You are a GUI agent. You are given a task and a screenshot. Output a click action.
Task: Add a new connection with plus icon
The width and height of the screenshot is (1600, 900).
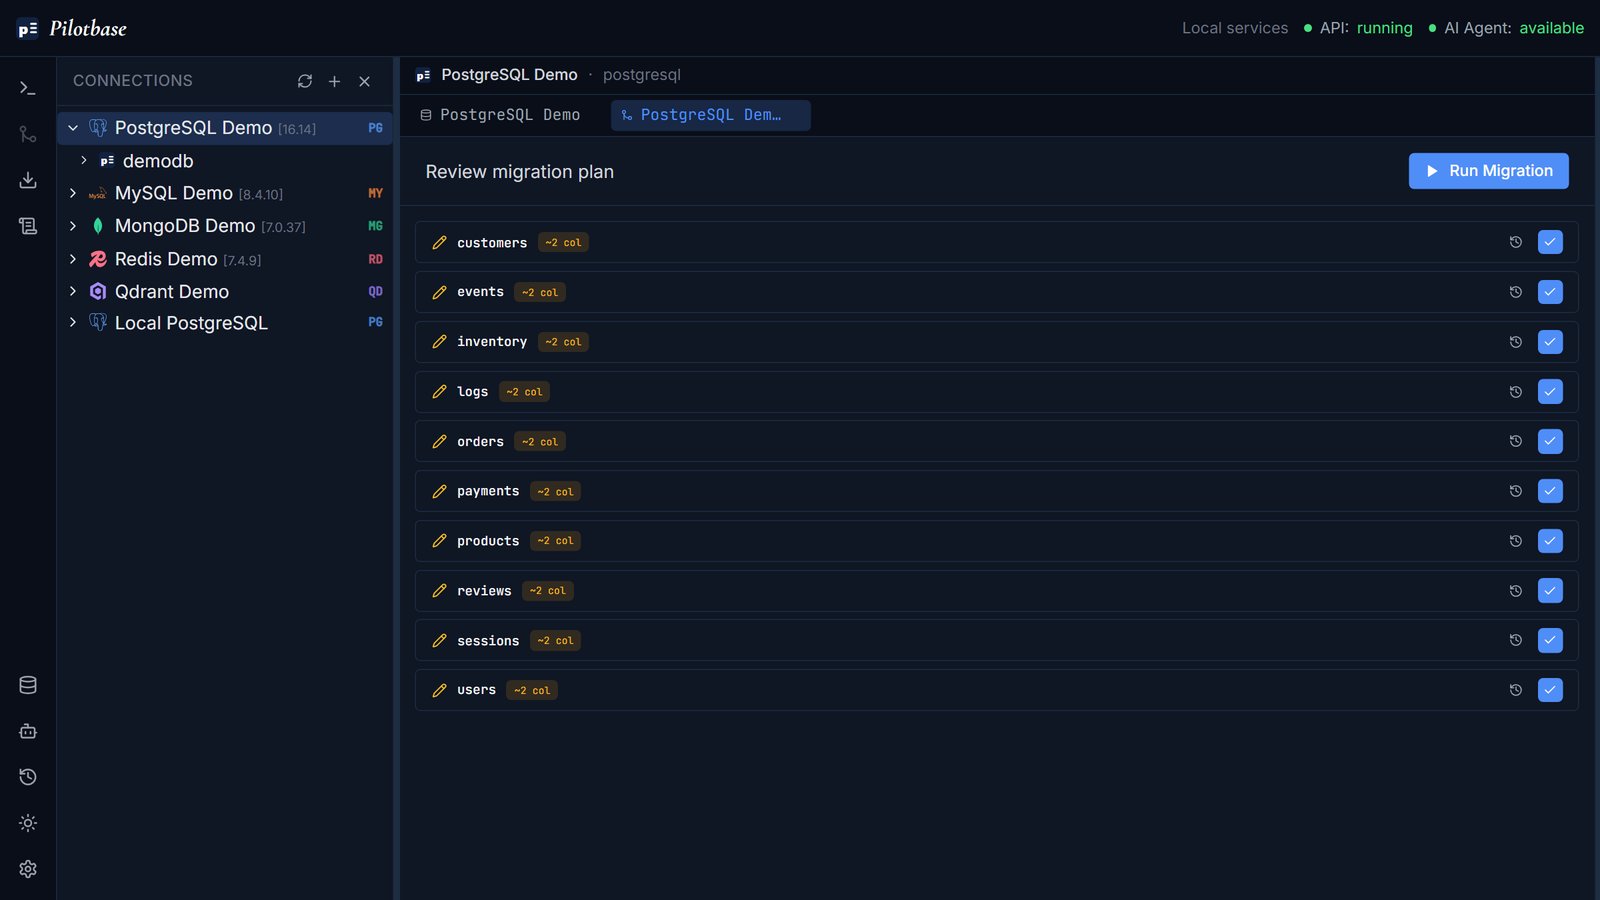[335, 81]
